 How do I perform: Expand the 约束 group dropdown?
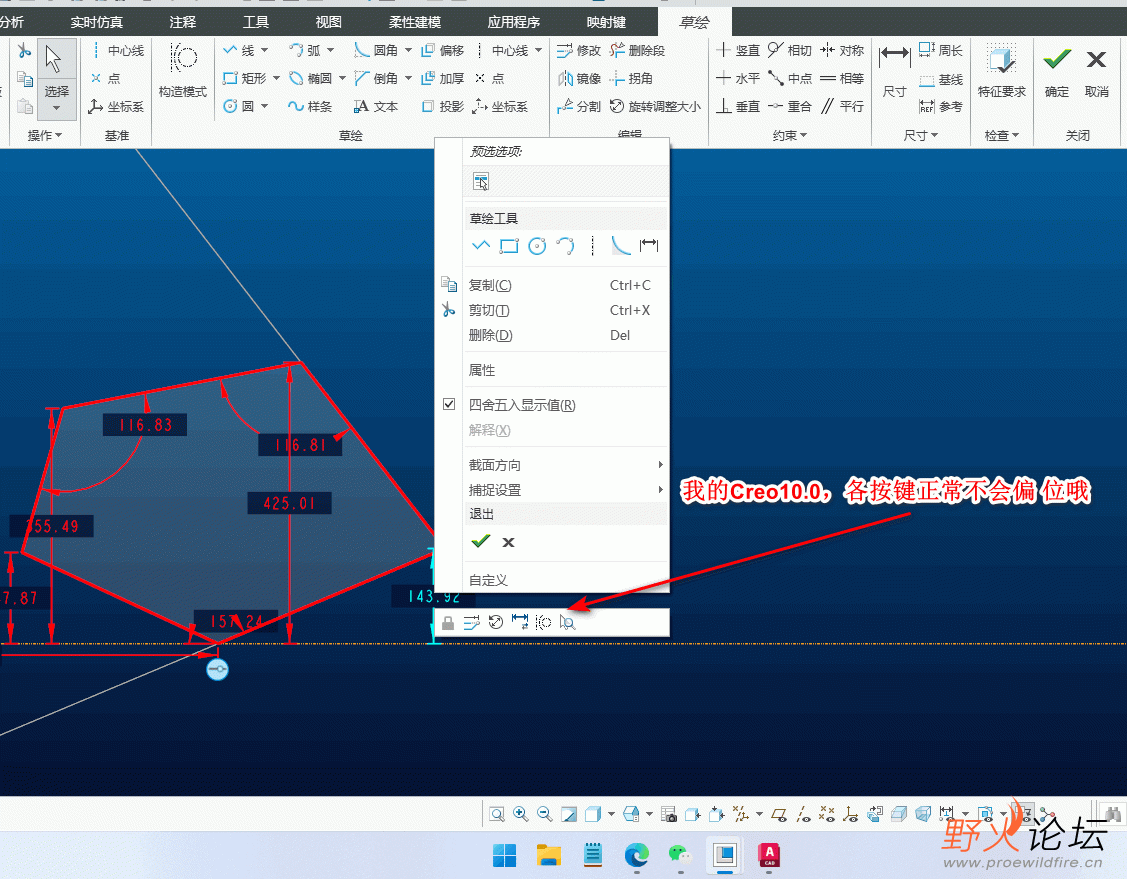790,135
